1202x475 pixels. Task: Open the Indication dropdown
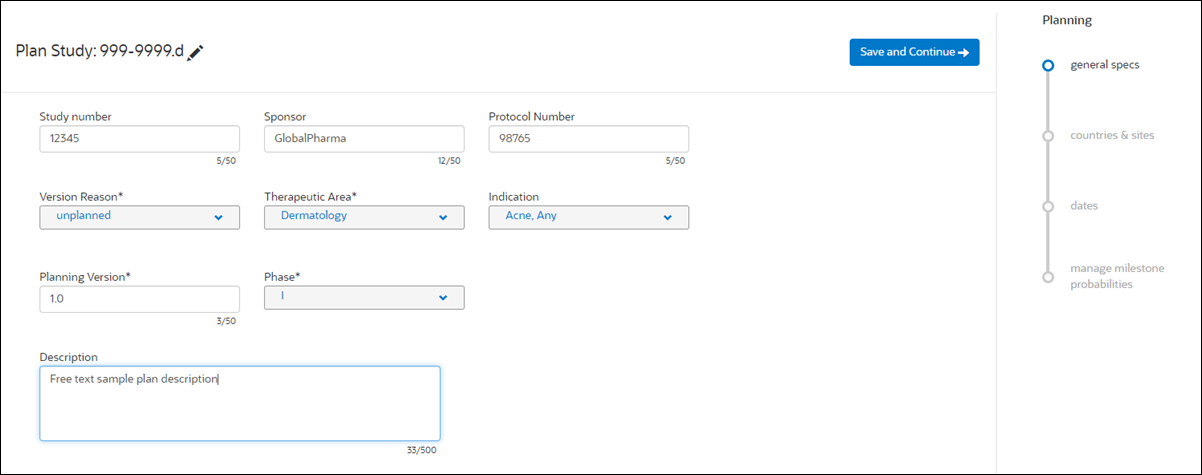tap(589, 217)
